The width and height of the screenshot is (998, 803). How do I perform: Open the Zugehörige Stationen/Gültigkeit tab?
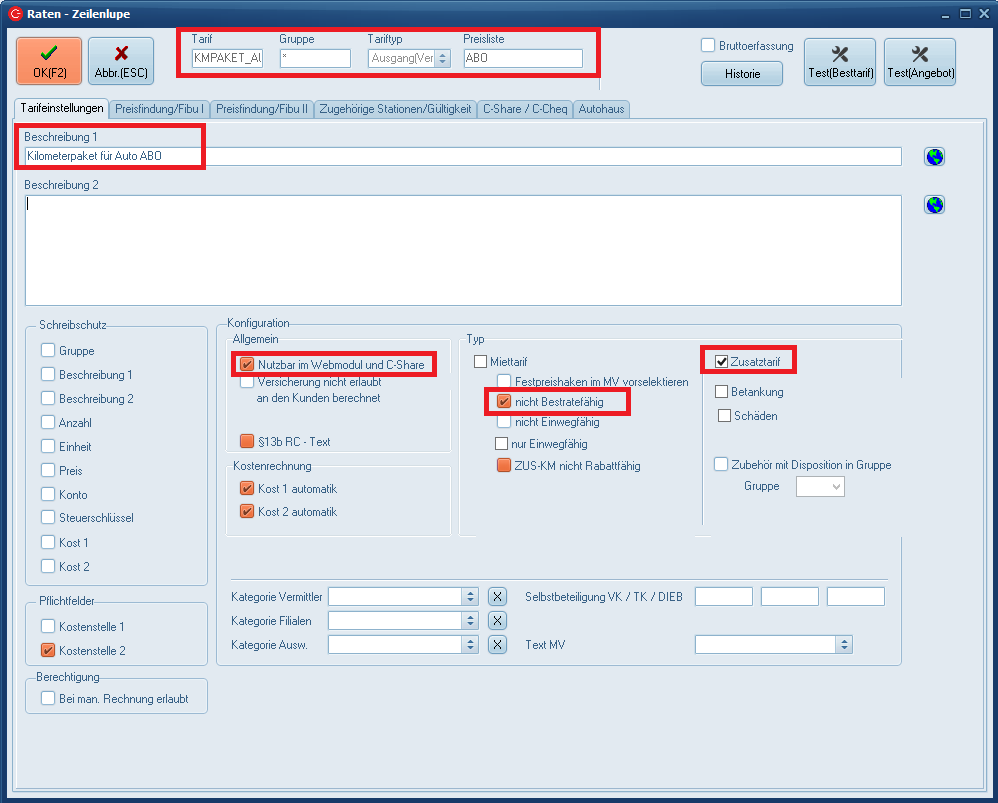click(395, 109)
